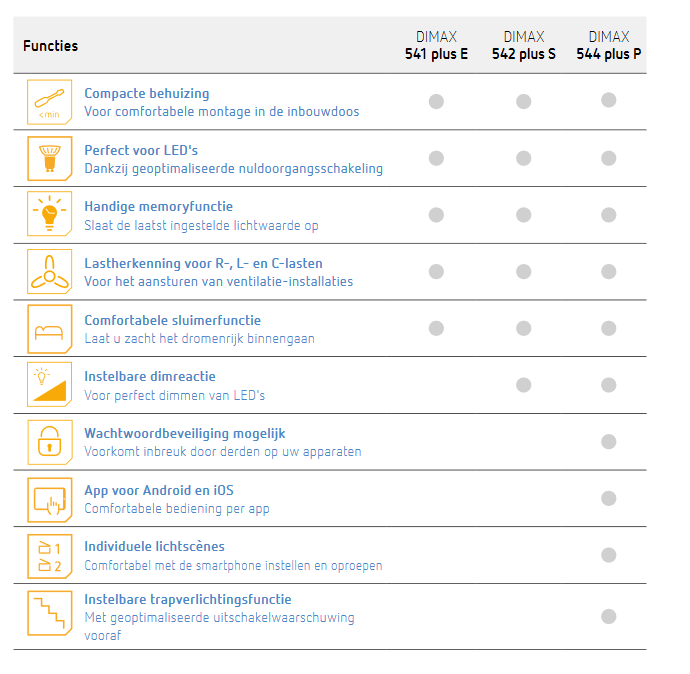The image size is (690, 674).
Task: Click 'Met geoptimaliseerde uitschakelwaarschuwing vooraf' text
Action: click(219, 626)
